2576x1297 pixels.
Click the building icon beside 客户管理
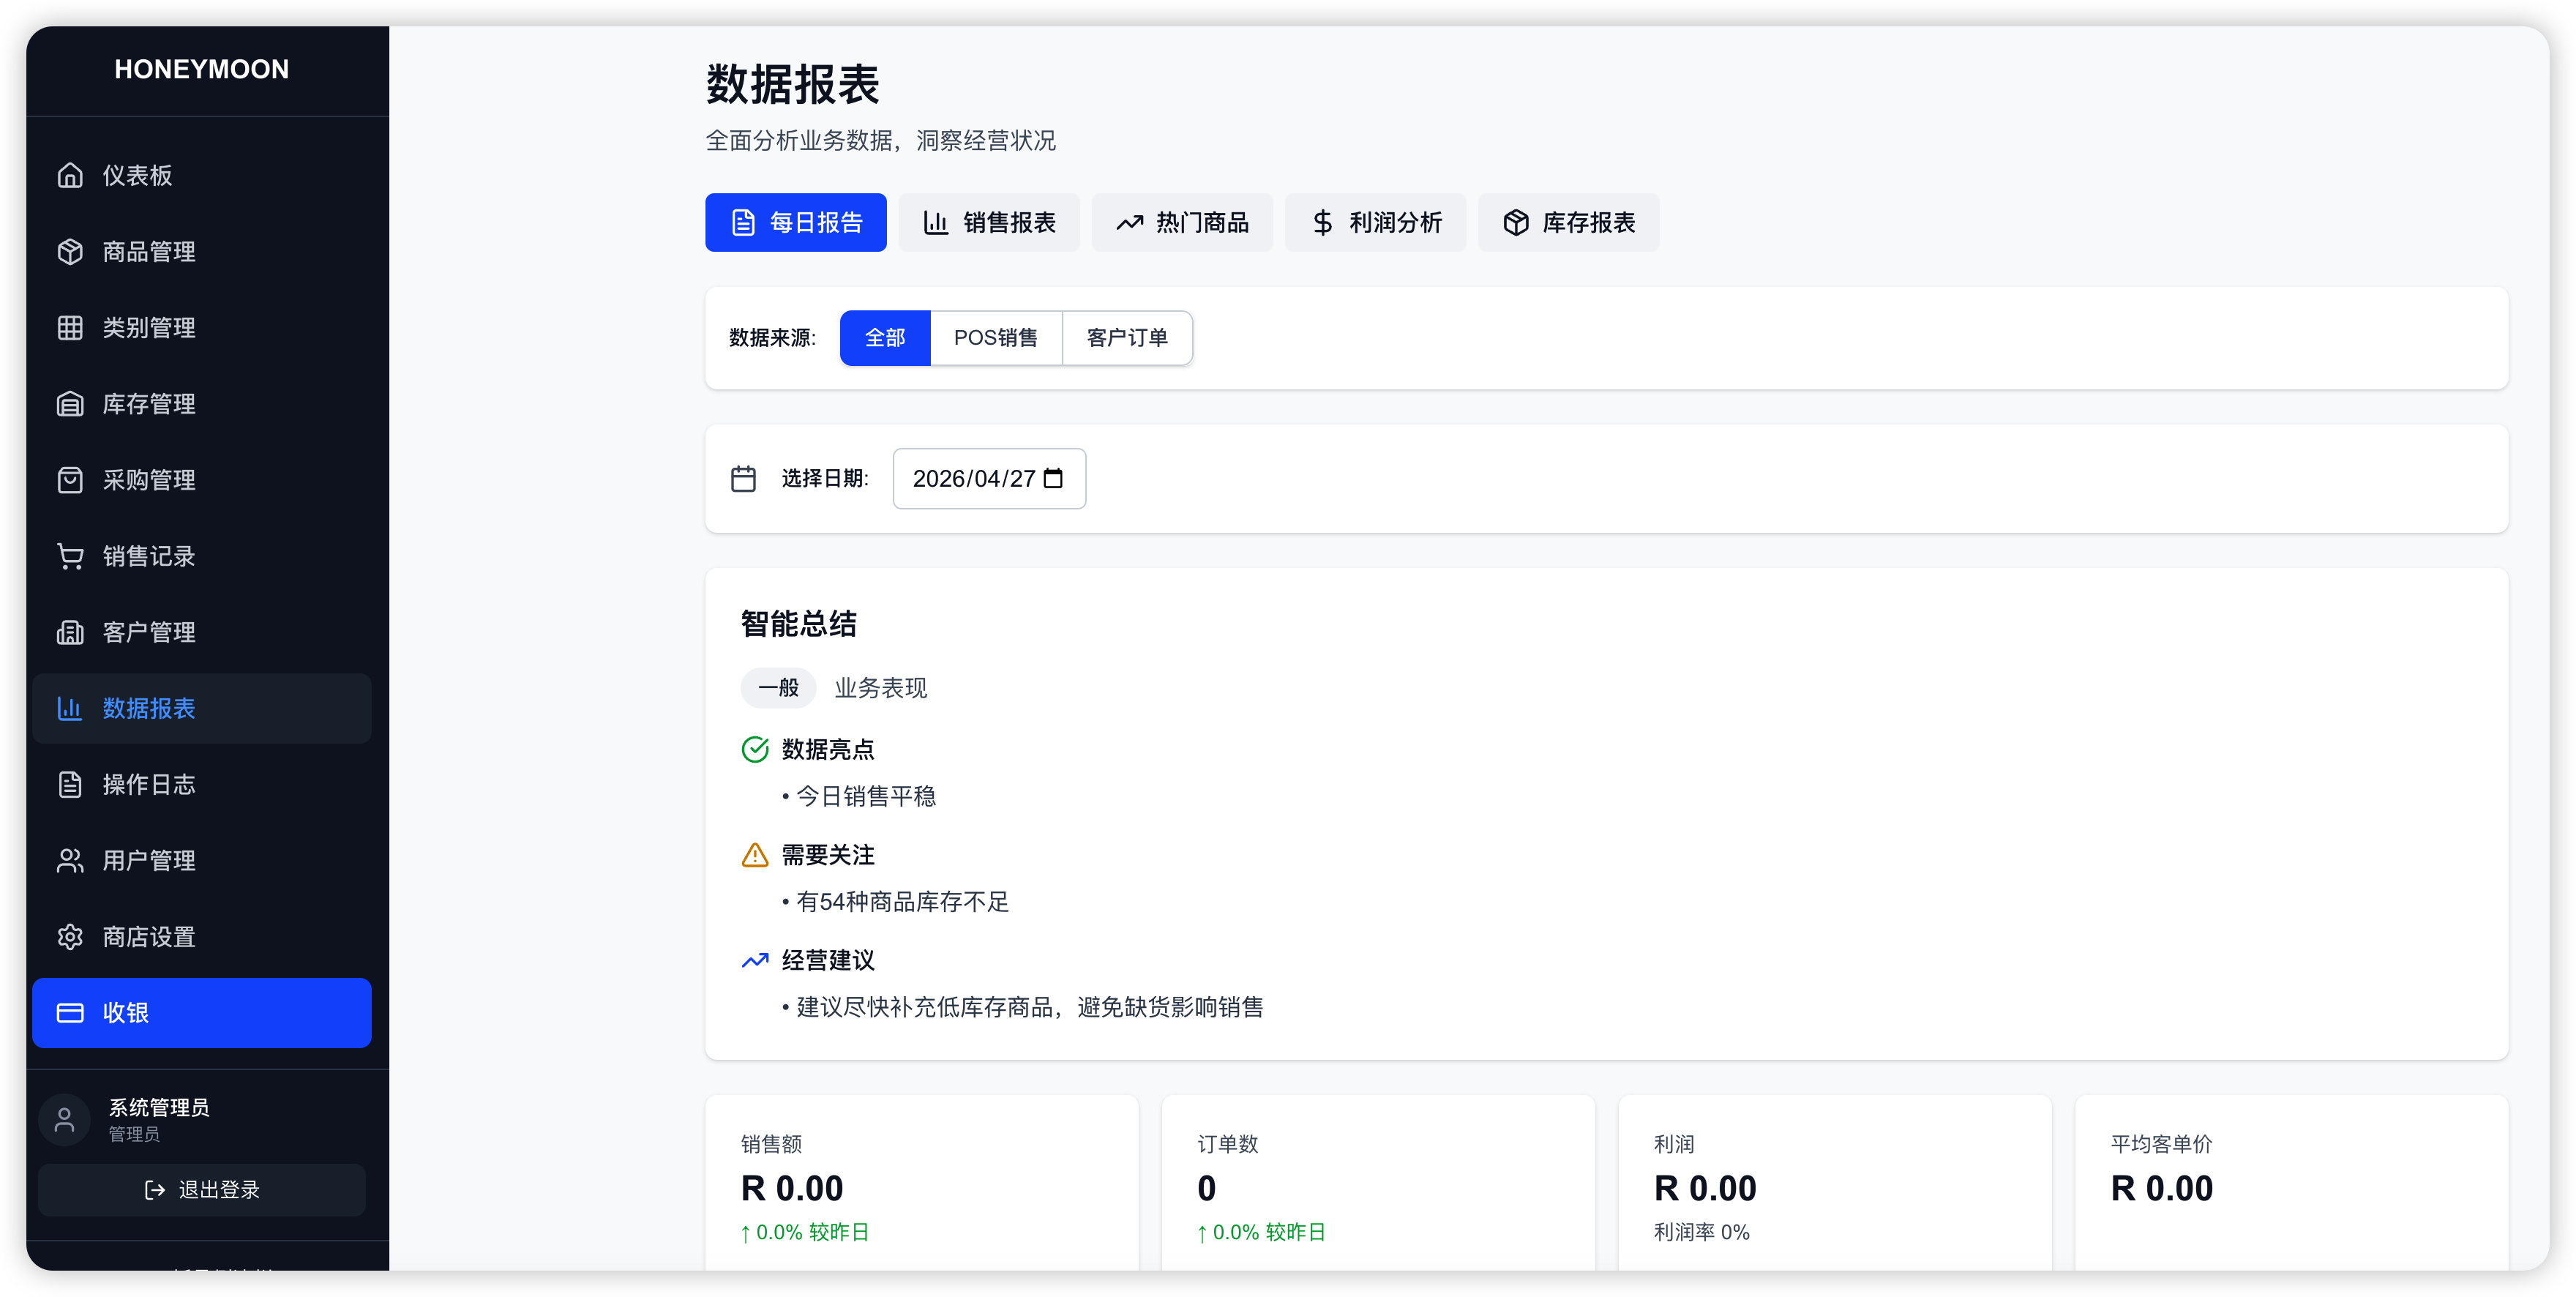[x=70, y=632]
